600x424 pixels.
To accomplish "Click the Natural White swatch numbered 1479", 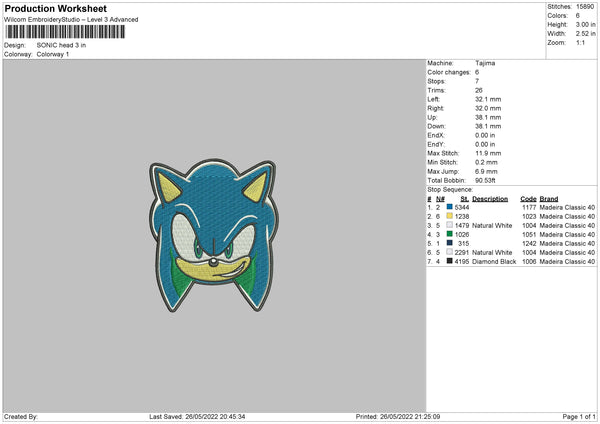I will click(x=451, y=225).
